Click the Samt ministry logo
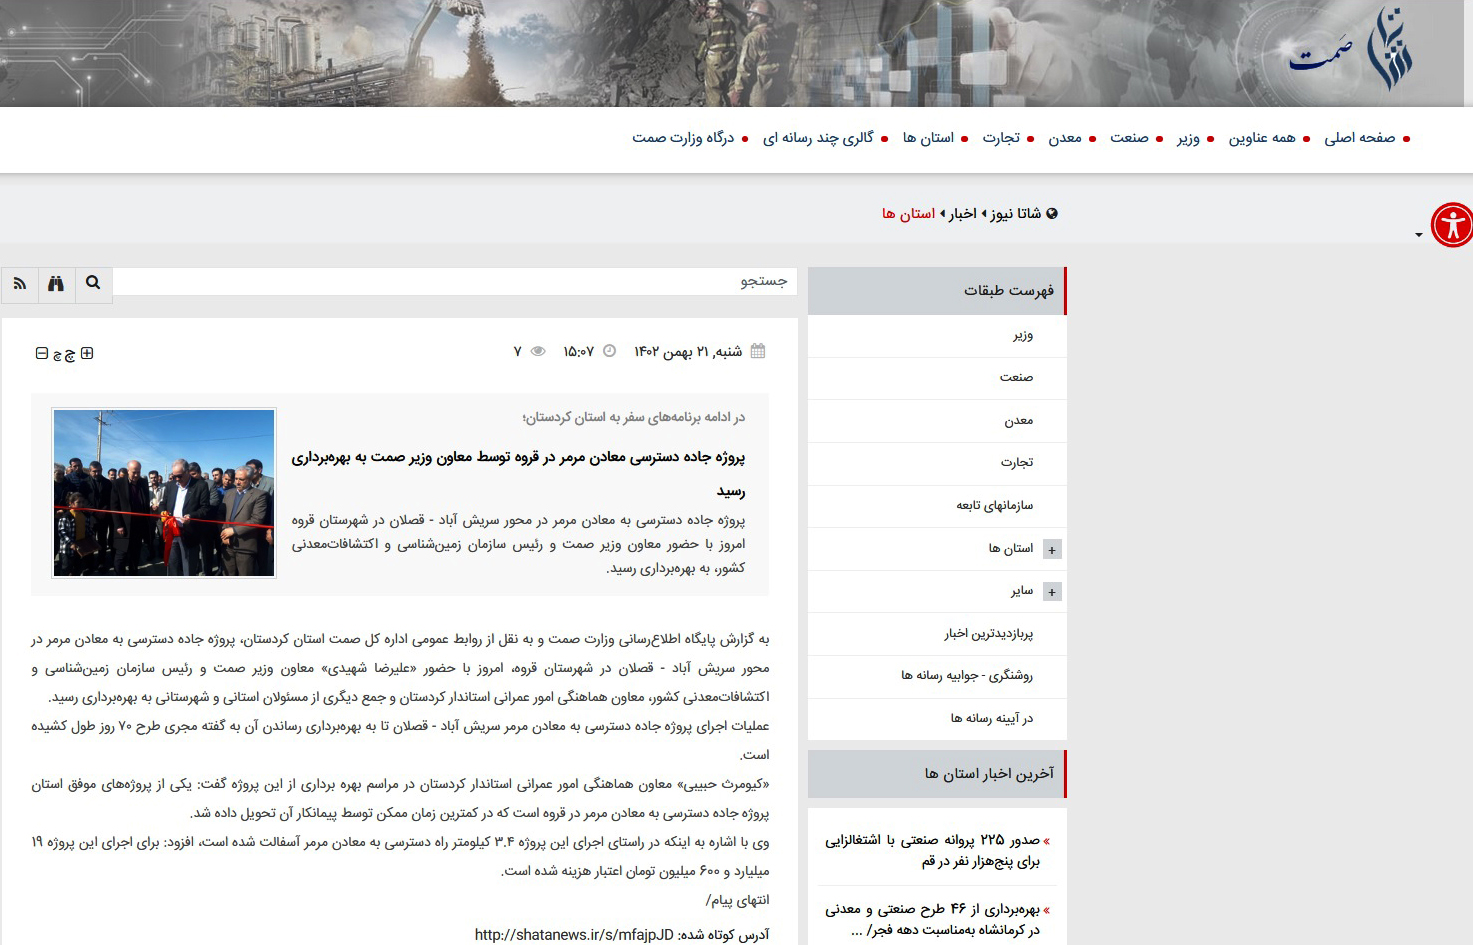Viewport: 1473px width, 945px height. tap(1352, 50)
